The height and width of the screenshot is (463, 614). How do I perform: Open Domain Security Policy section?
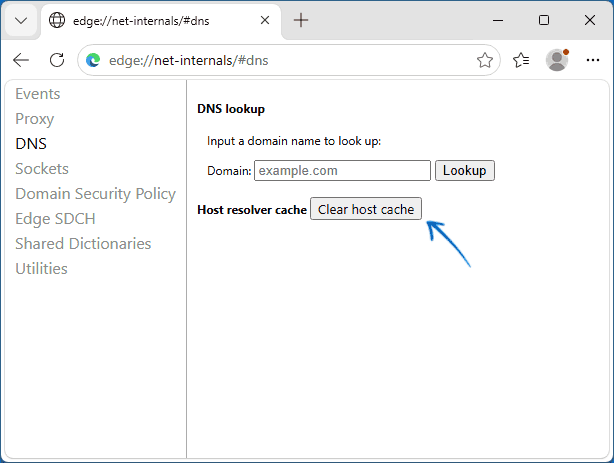click(x=96, y=194)
